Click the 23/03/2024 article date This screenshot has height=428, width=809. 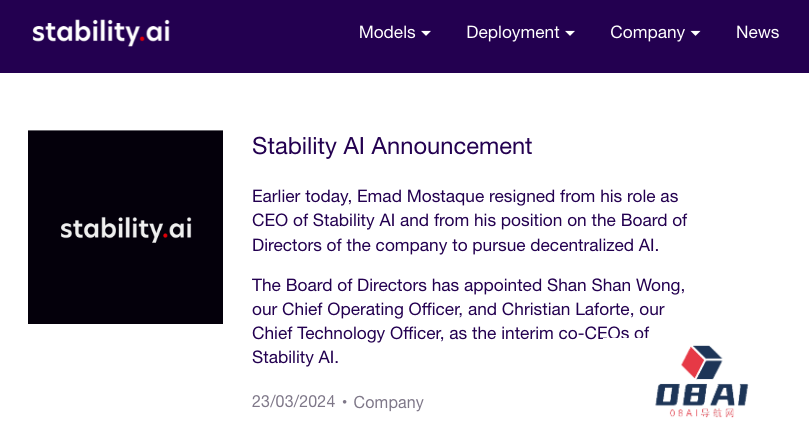(293, 402)
